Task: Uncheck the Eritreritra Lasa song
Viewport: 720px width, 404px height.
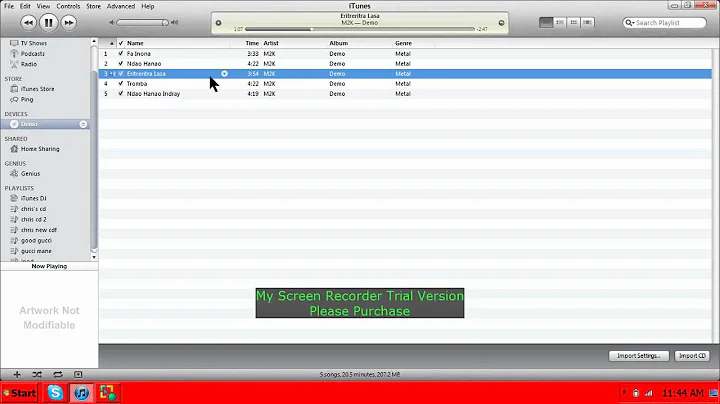Action: 121,73
